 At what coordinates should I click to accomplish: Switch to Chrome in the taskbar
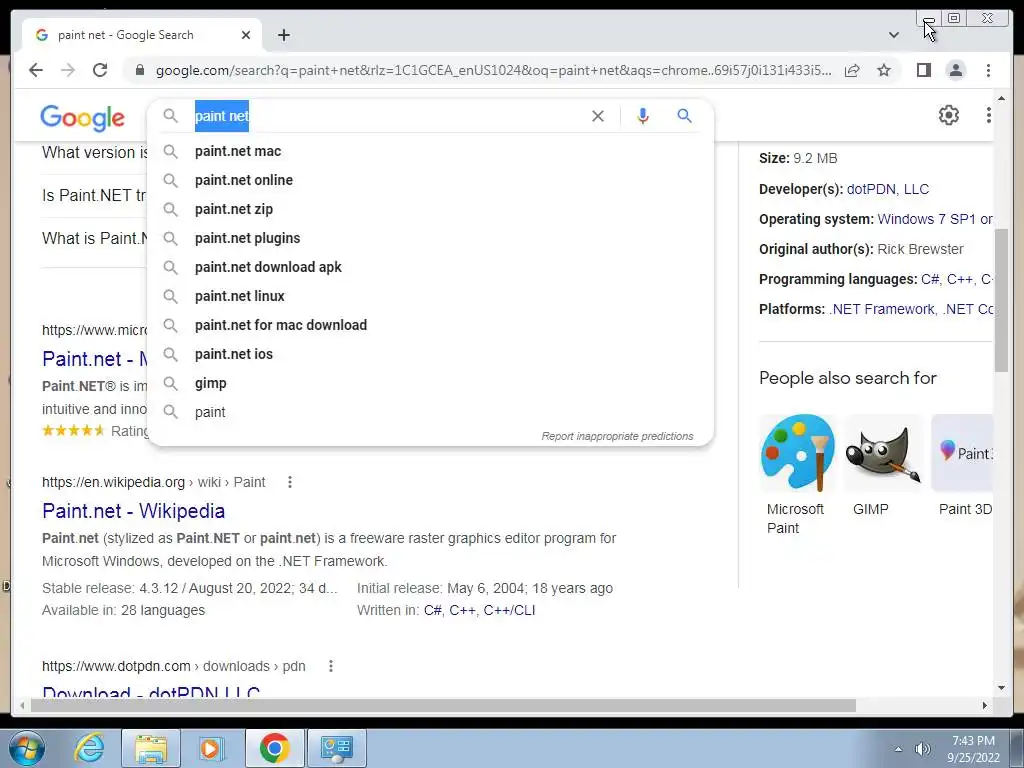point(274,748)
